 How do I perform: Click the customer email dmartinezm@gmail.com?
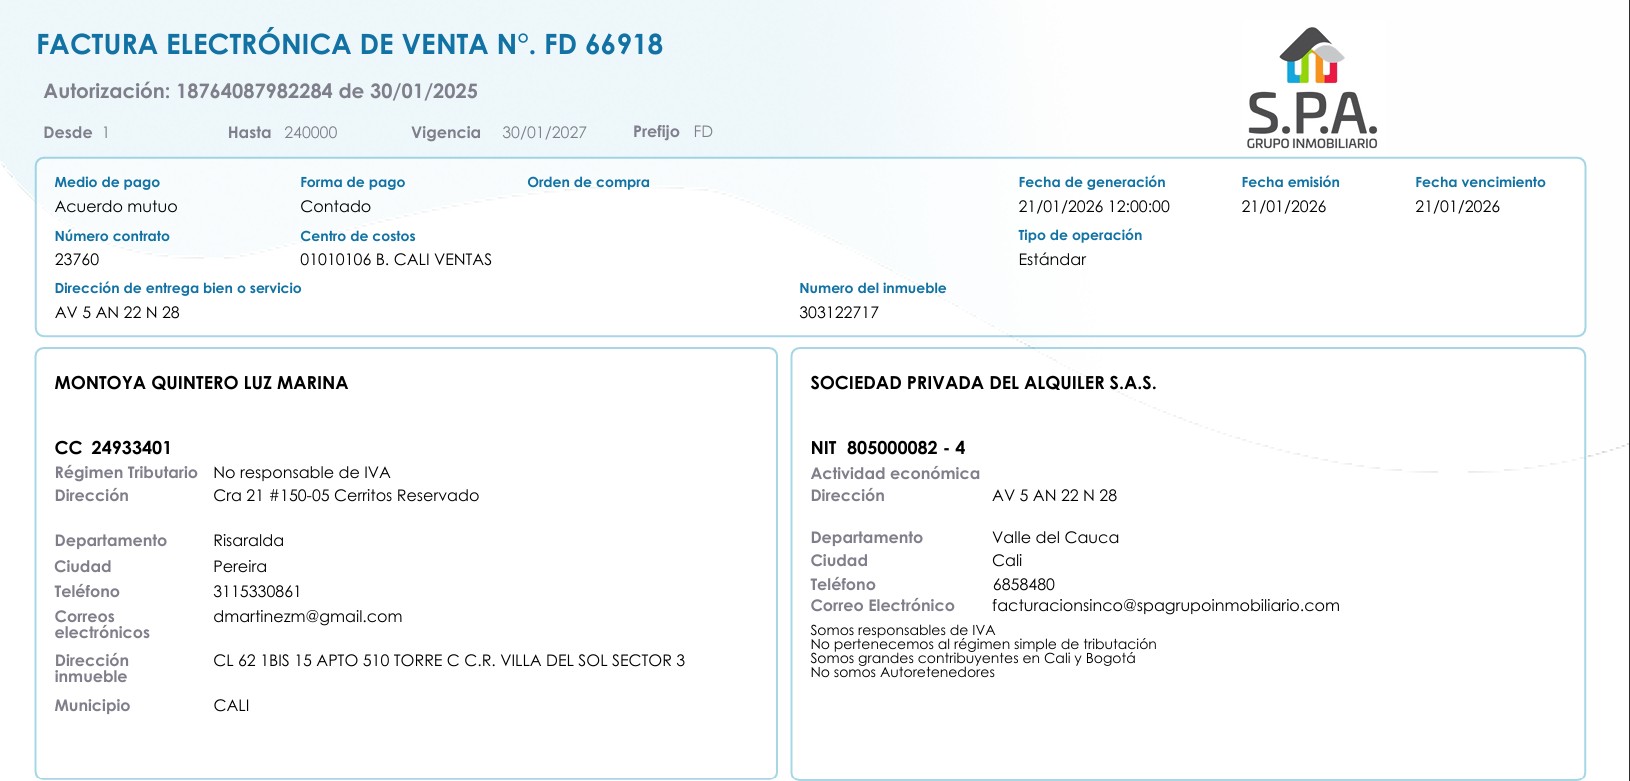[x=307, y=617]
